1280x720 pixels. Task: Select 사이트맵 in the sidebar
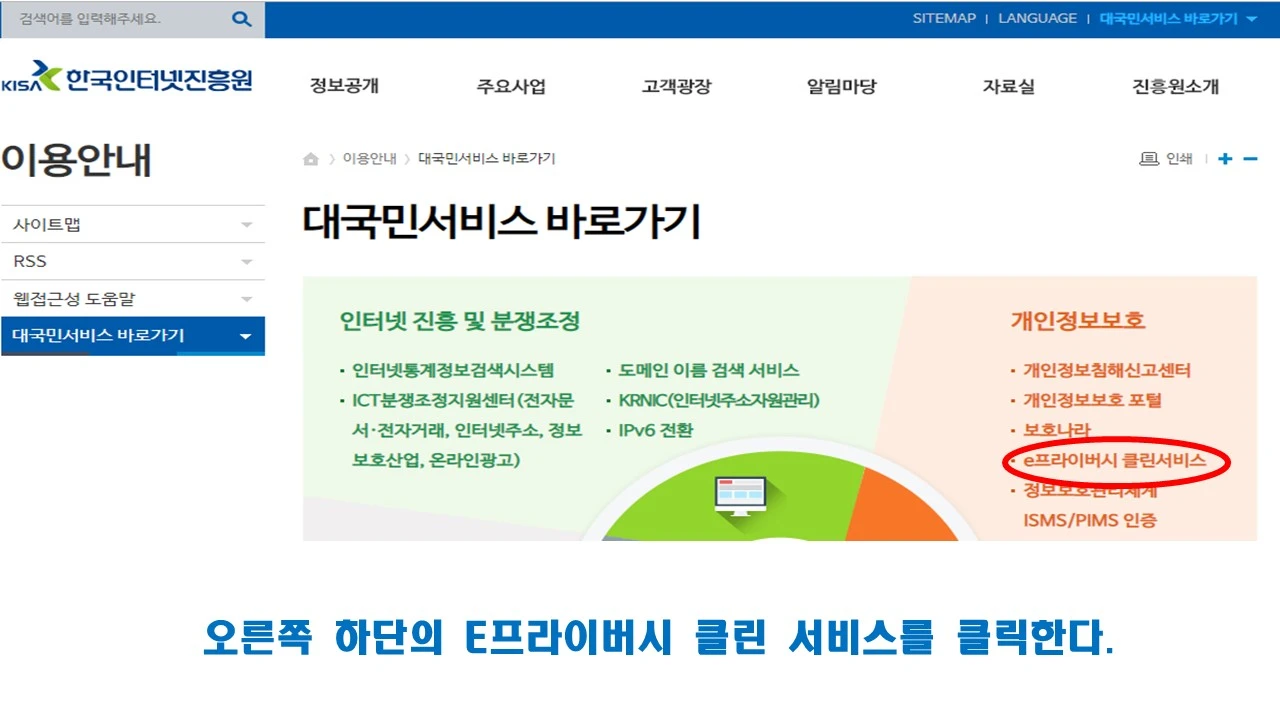[133, 225]
